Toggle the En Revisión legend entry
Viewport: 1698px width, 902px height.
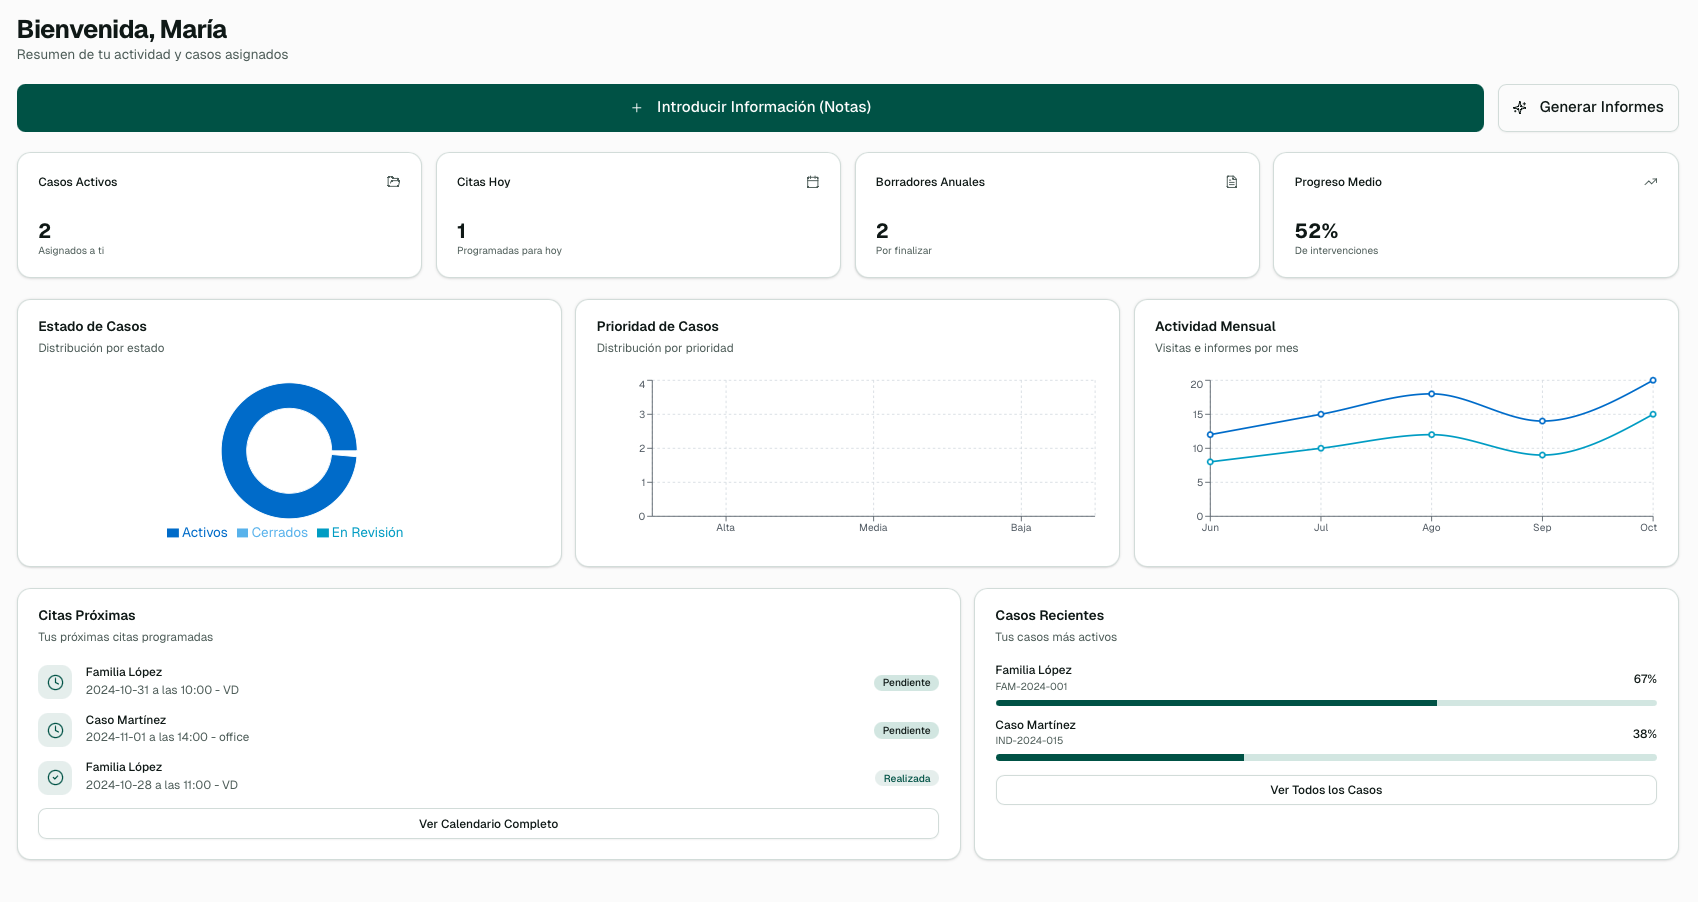point(359,532)
